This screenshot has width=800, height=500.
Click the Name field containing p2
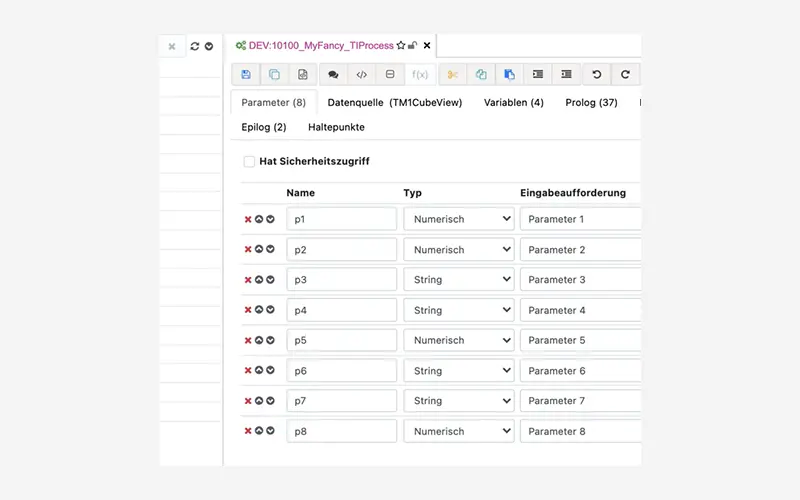point(341,250)
